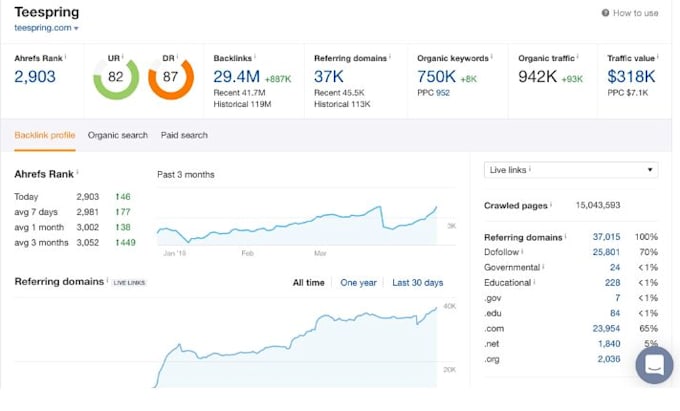Viewport: 680px width, 411px height.
Task: Open the 37K referring domains value
Action: point(329,77)
